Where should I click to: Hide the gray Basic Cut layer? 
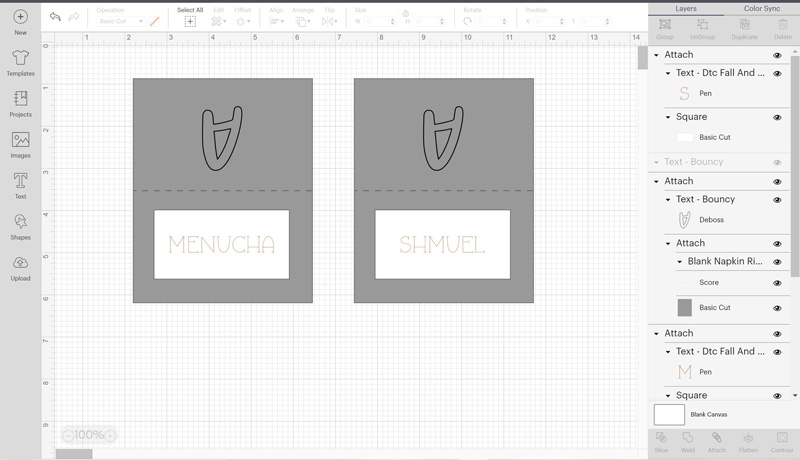777,308
